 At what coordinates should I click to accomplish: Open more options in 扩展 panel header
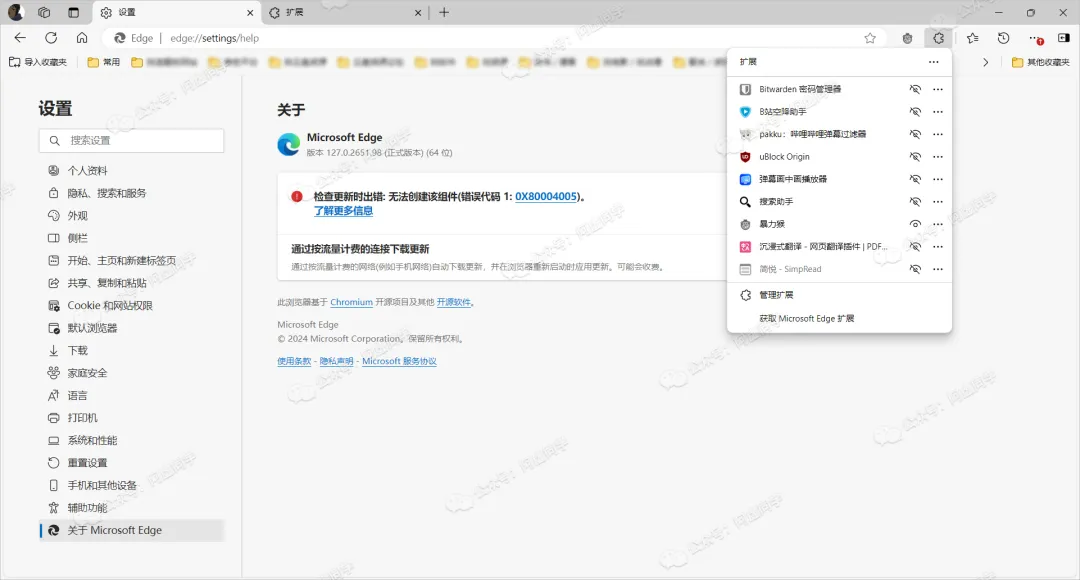click(x=933, y=62)
